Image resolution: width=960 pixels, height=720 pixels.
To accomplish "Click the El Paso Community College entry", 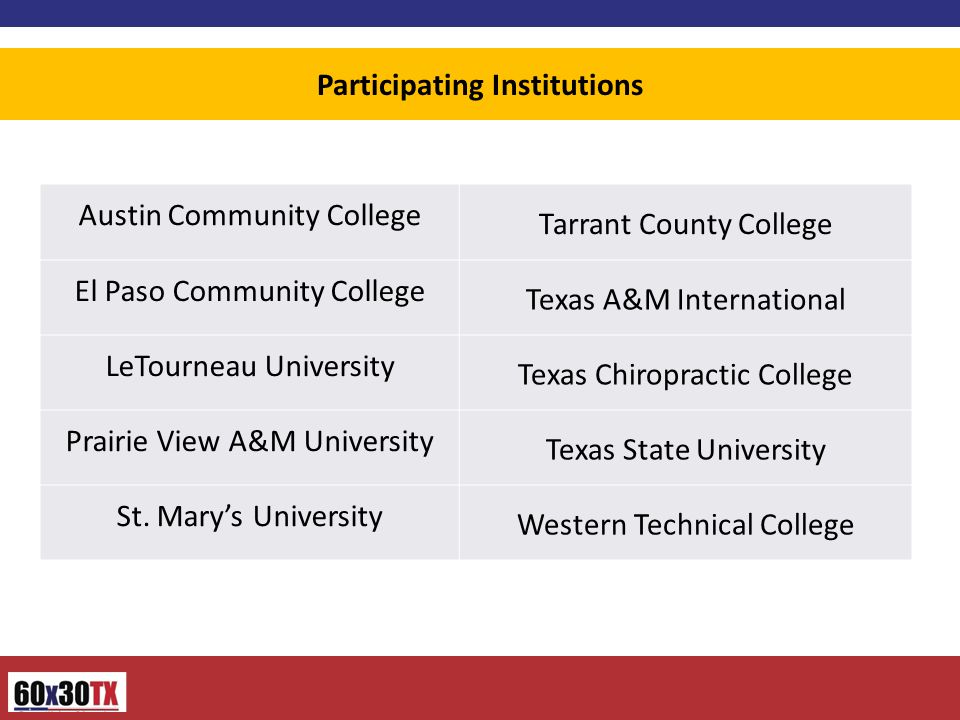I will click(x=250, y=298).
